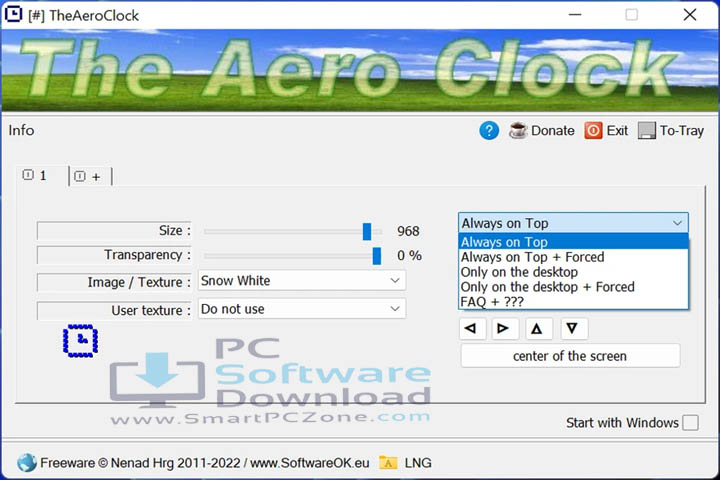This screenshot has width=720, height=480.
Task: Open the Image / Texture Snow White dropdown
Action: pyautogui.click(x=302, y=281)
